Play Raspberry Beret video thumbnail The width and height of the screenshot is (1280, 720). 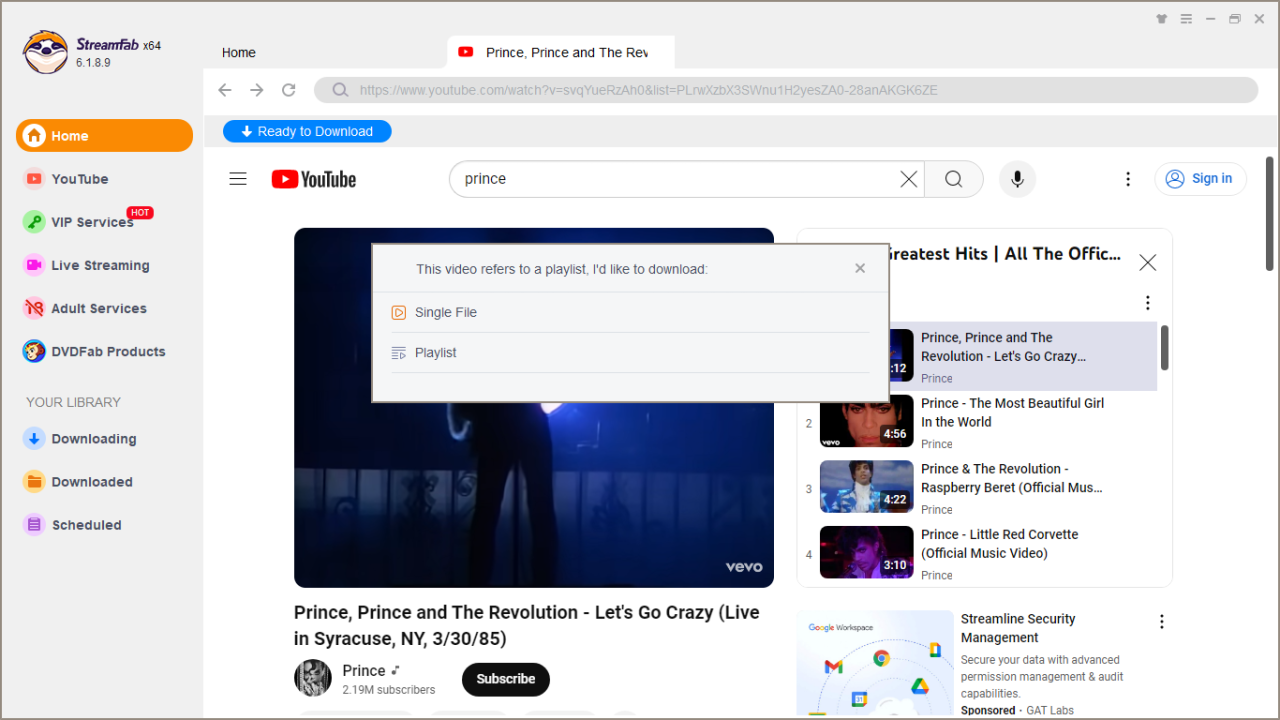866,486
